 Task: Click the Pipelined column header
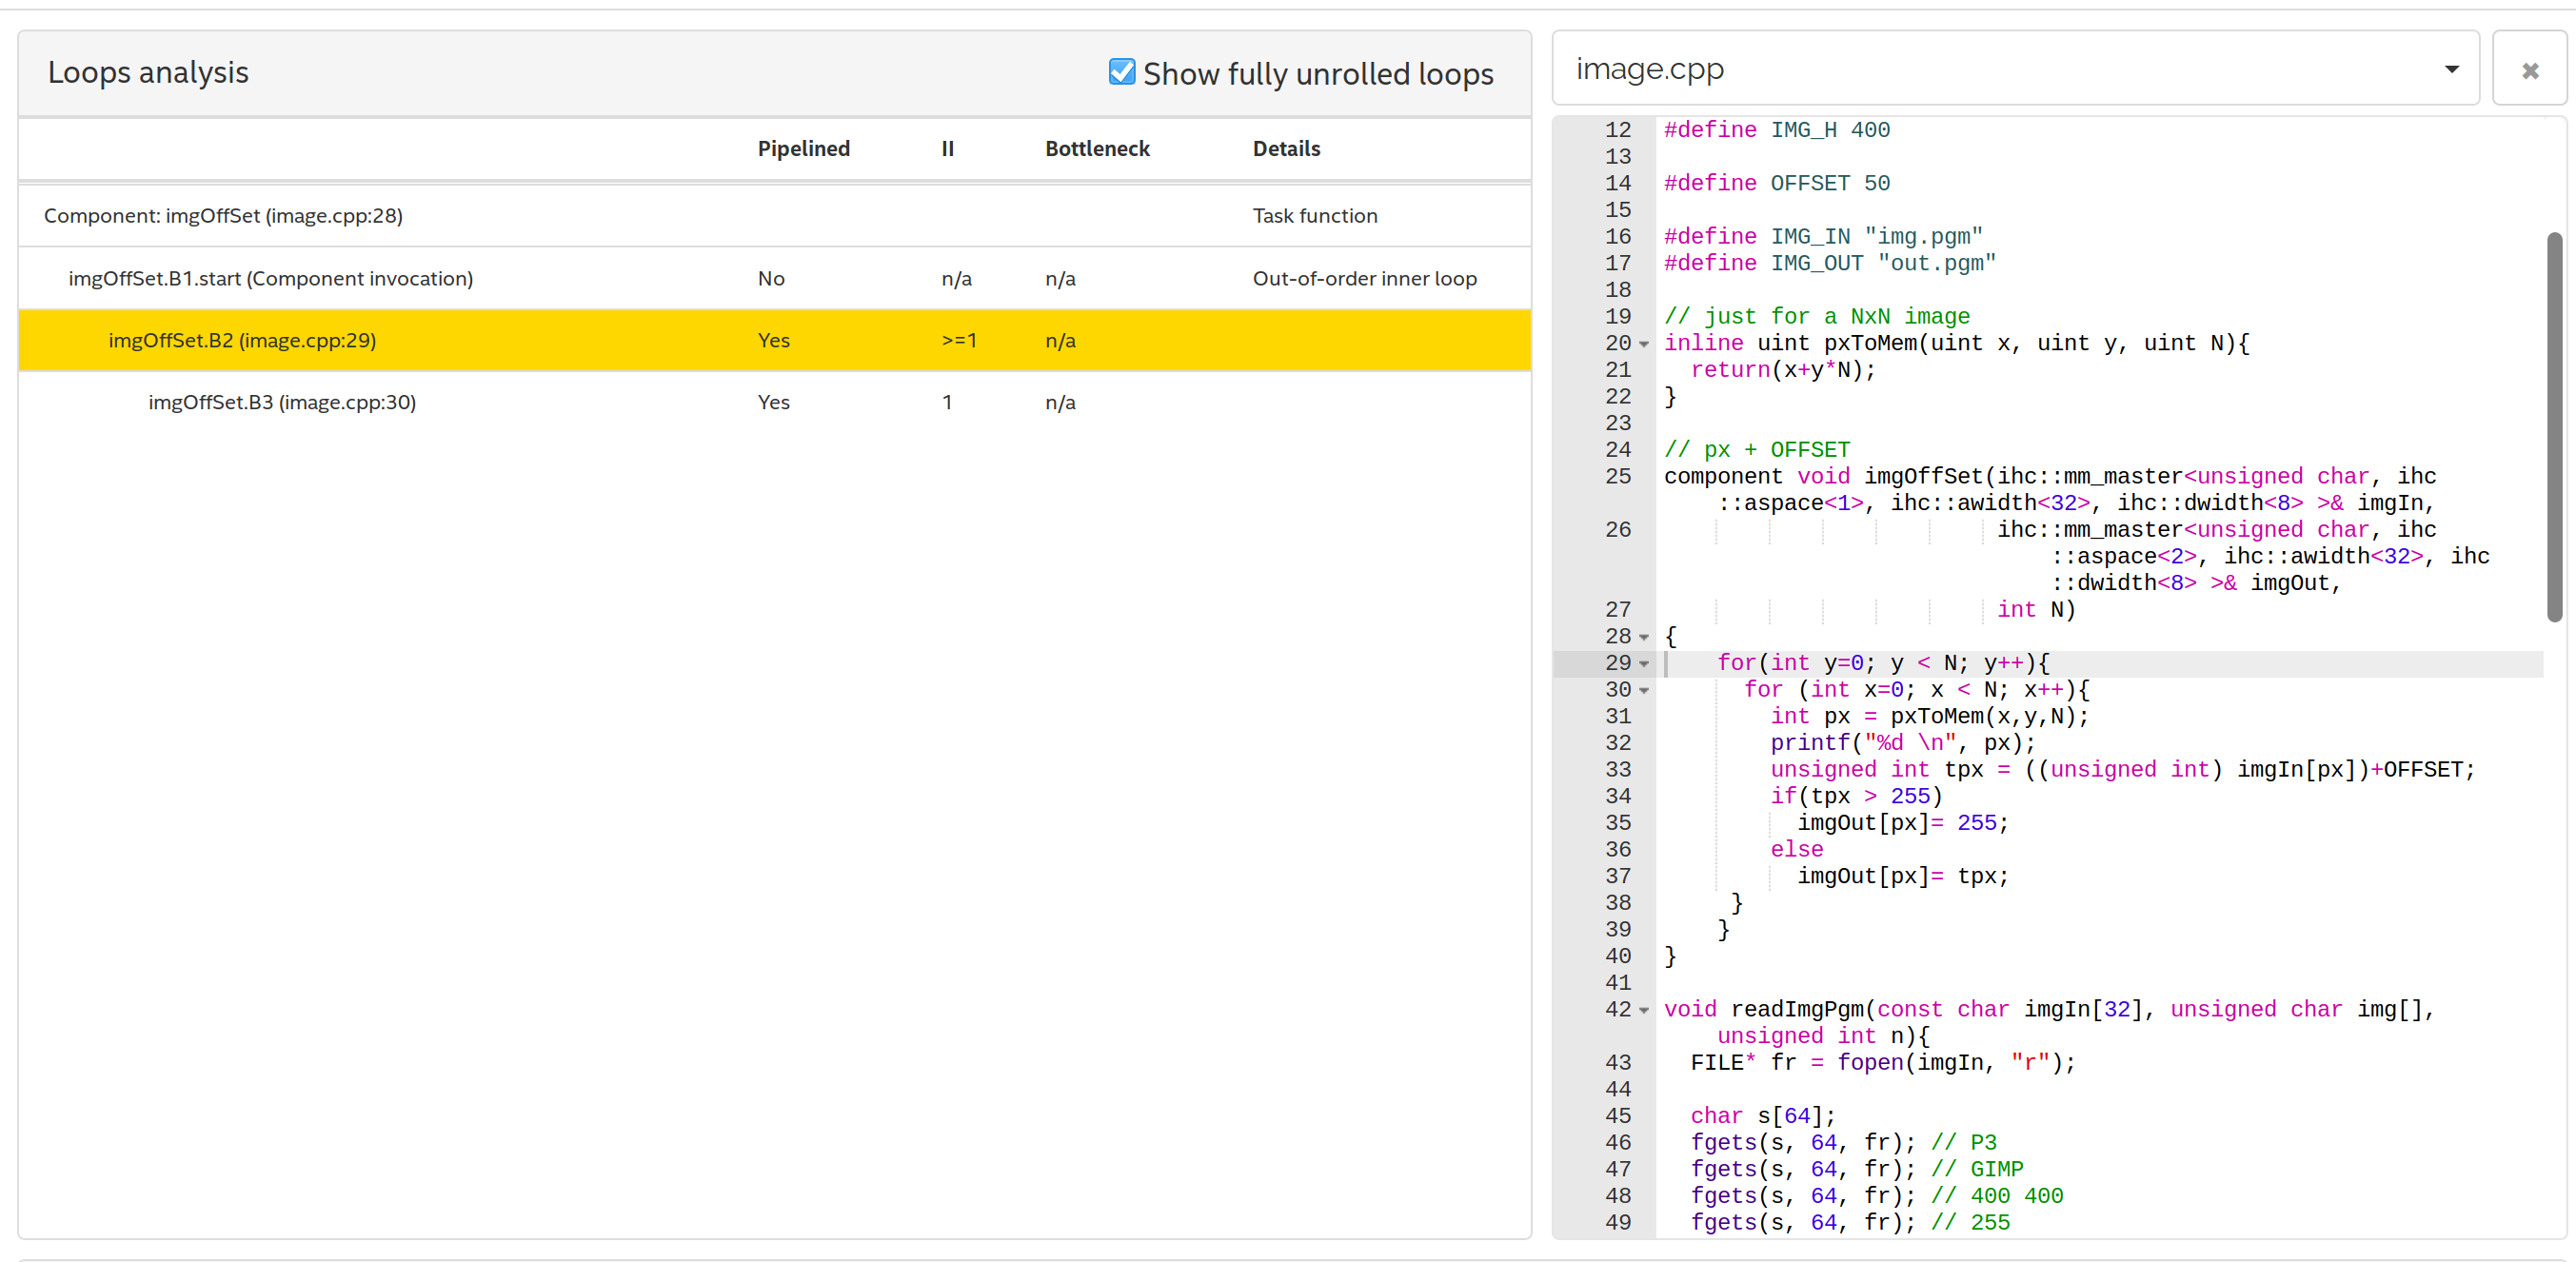803,149
